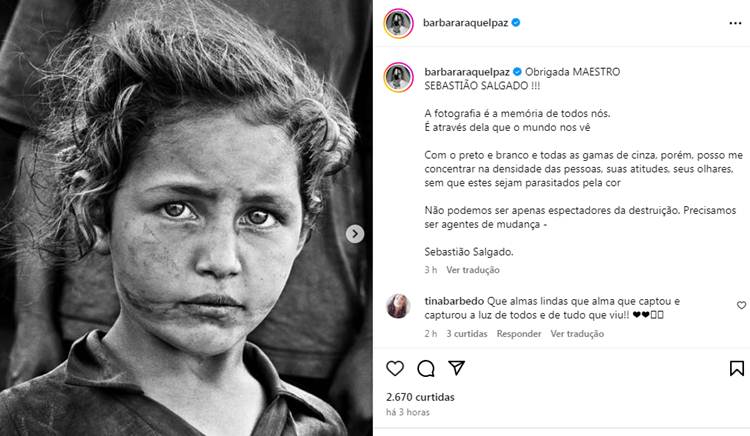
Task: Open tinabarbedo's profile avatar
Action: 398,306
